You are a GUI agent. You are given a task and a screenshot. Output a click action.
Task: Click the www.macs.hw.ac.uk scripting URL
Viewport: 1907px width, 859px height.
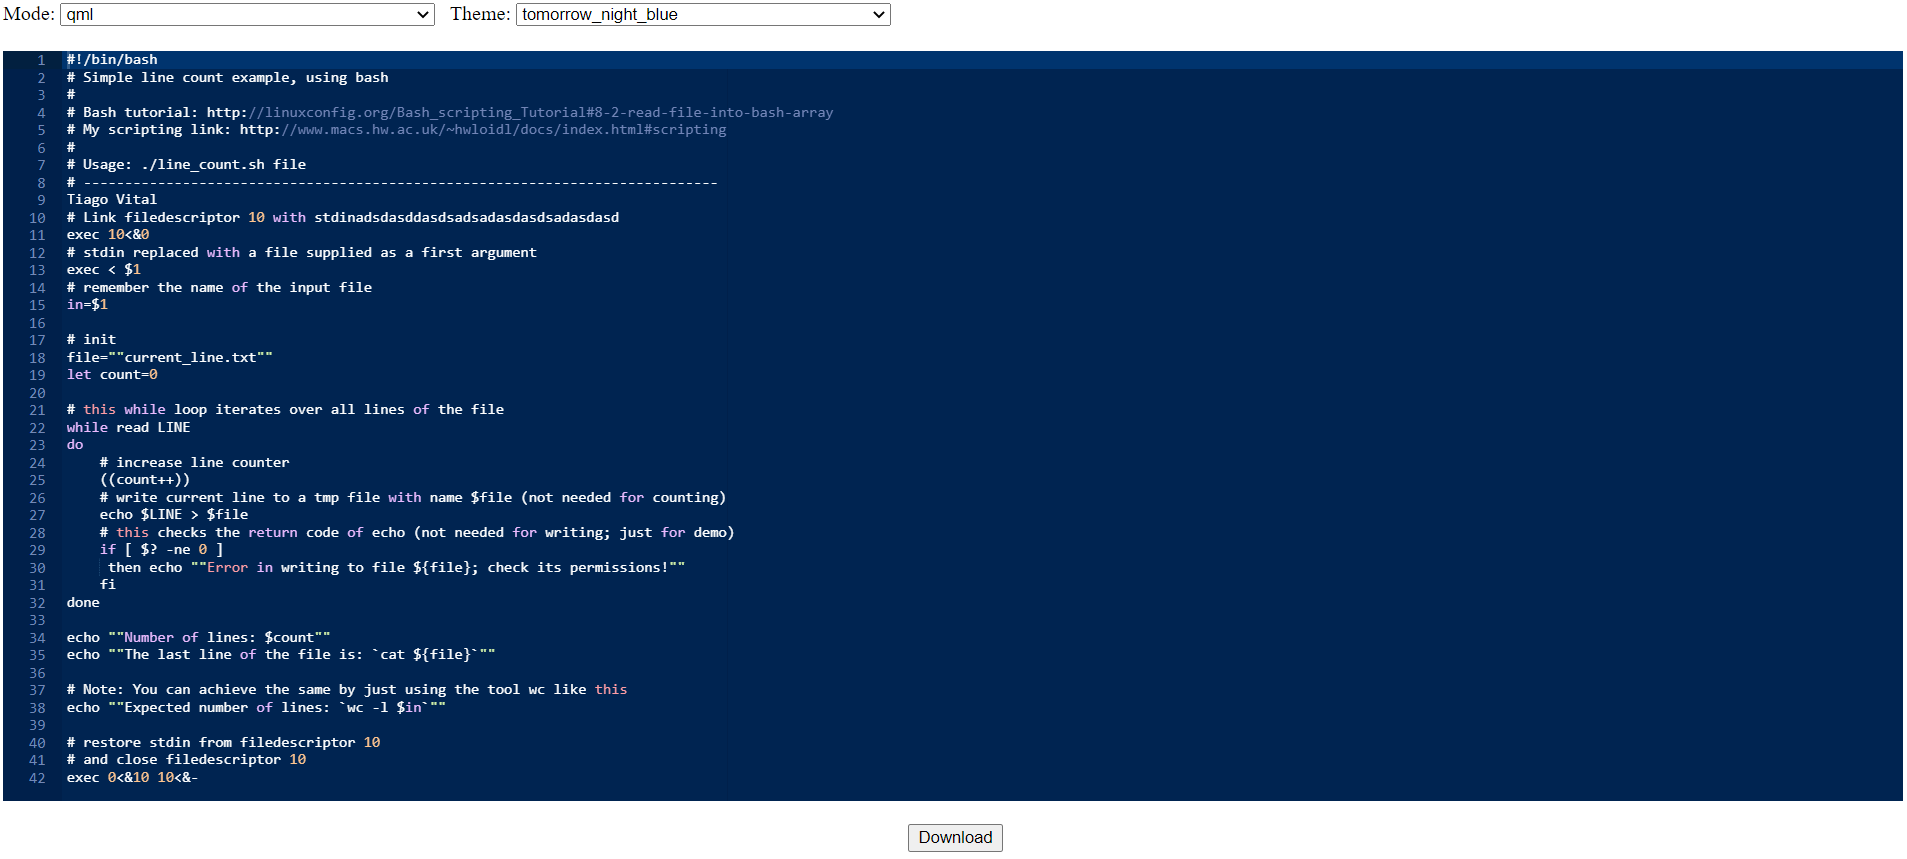tap(483, 130)
